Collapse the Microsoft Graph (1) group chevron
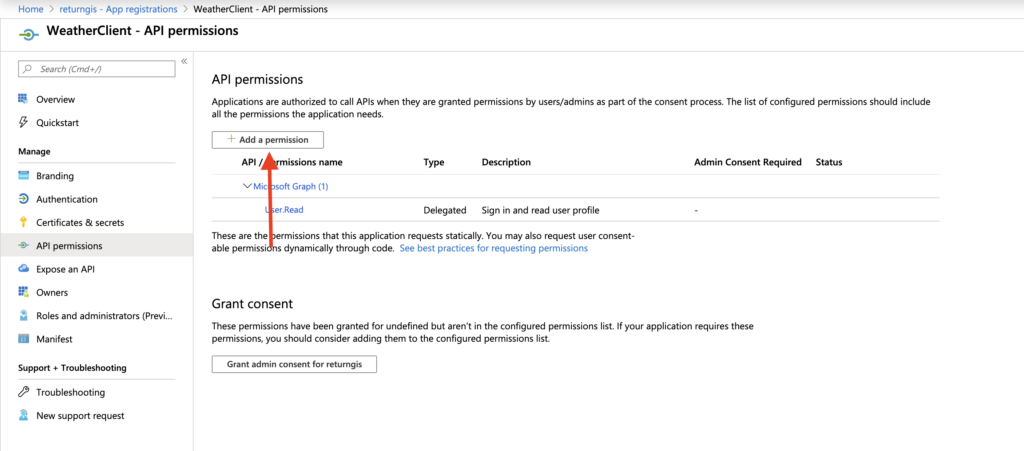Image resolution: width=1024 pixels, height=451 pixels. tap(247, 186)
